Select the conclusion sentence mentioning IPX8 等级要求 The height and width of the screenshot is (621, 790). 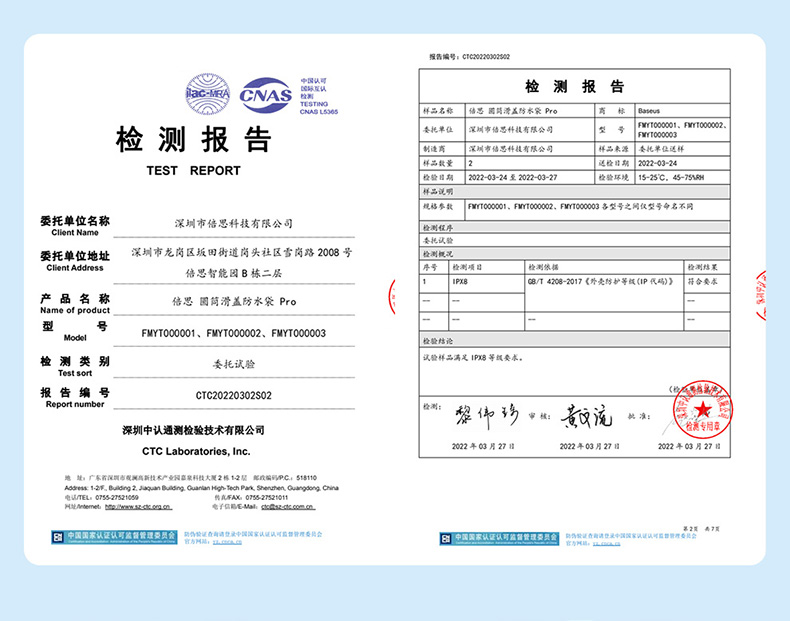tap(473, 358)
